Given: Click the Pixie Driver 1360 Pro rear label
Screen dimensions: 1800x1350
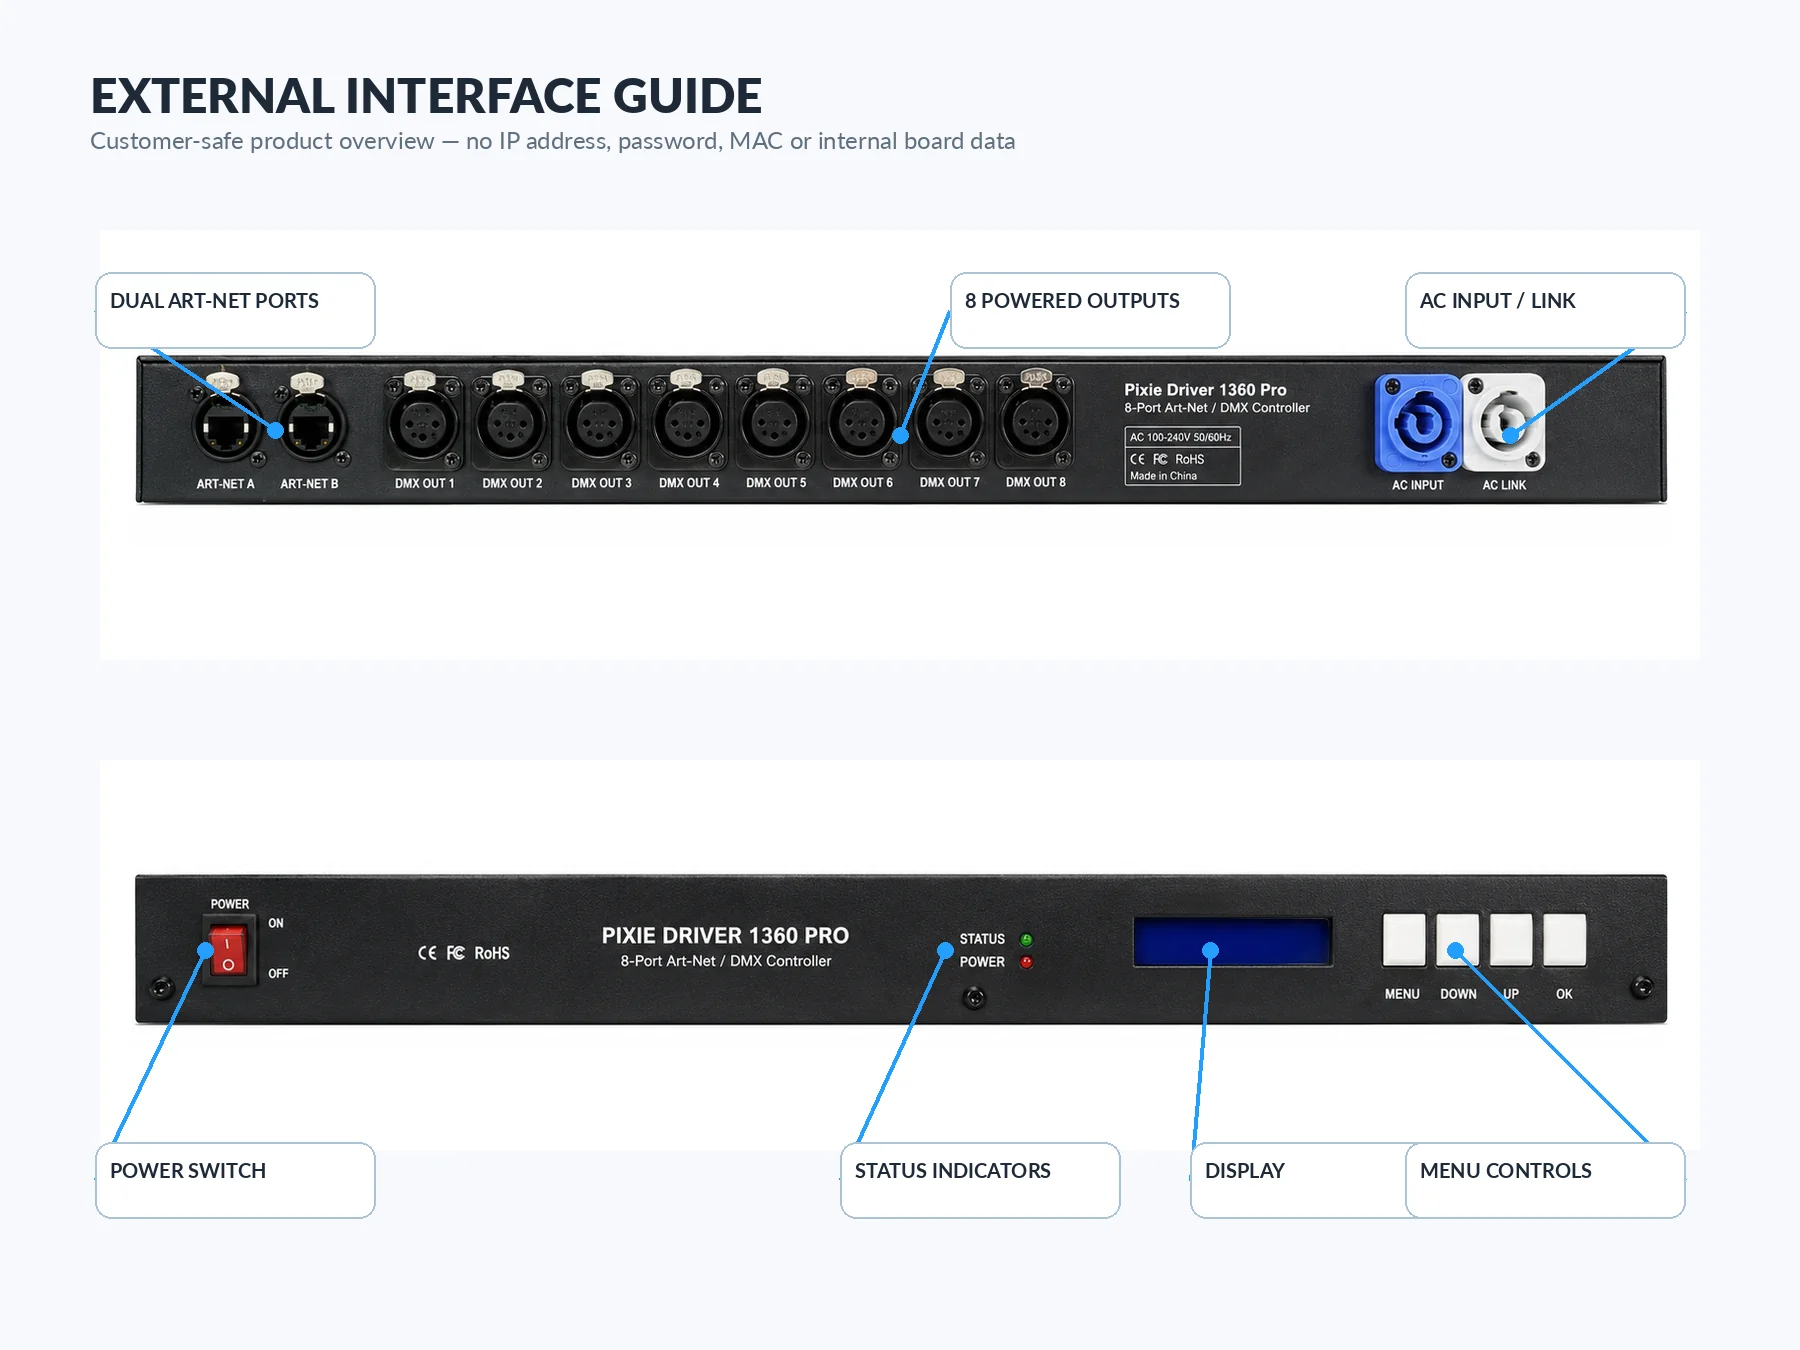Looking at the screenshot, I should point(1205,389).
